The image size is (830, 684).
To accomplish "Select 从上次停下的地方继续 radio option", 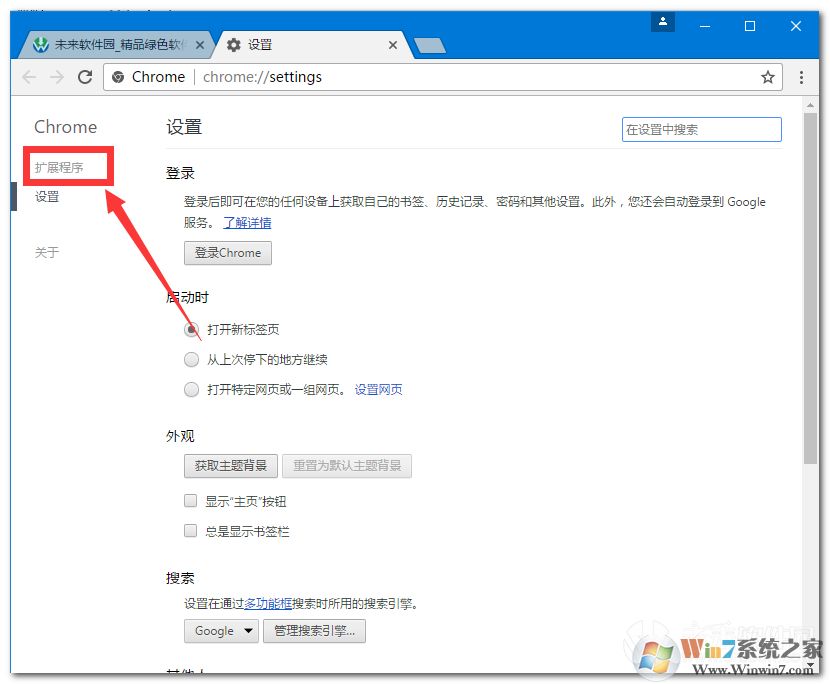I will tap(191, 360).
